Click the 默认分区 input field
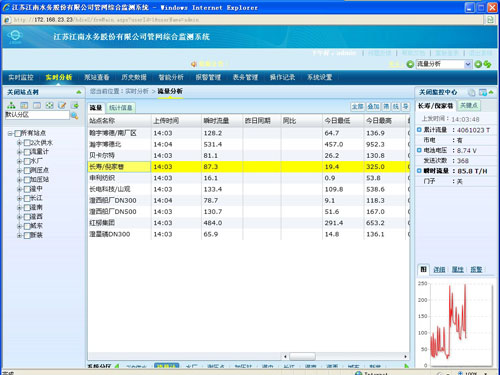This screenshot has height=375, width=500. (x=37, y=115)
